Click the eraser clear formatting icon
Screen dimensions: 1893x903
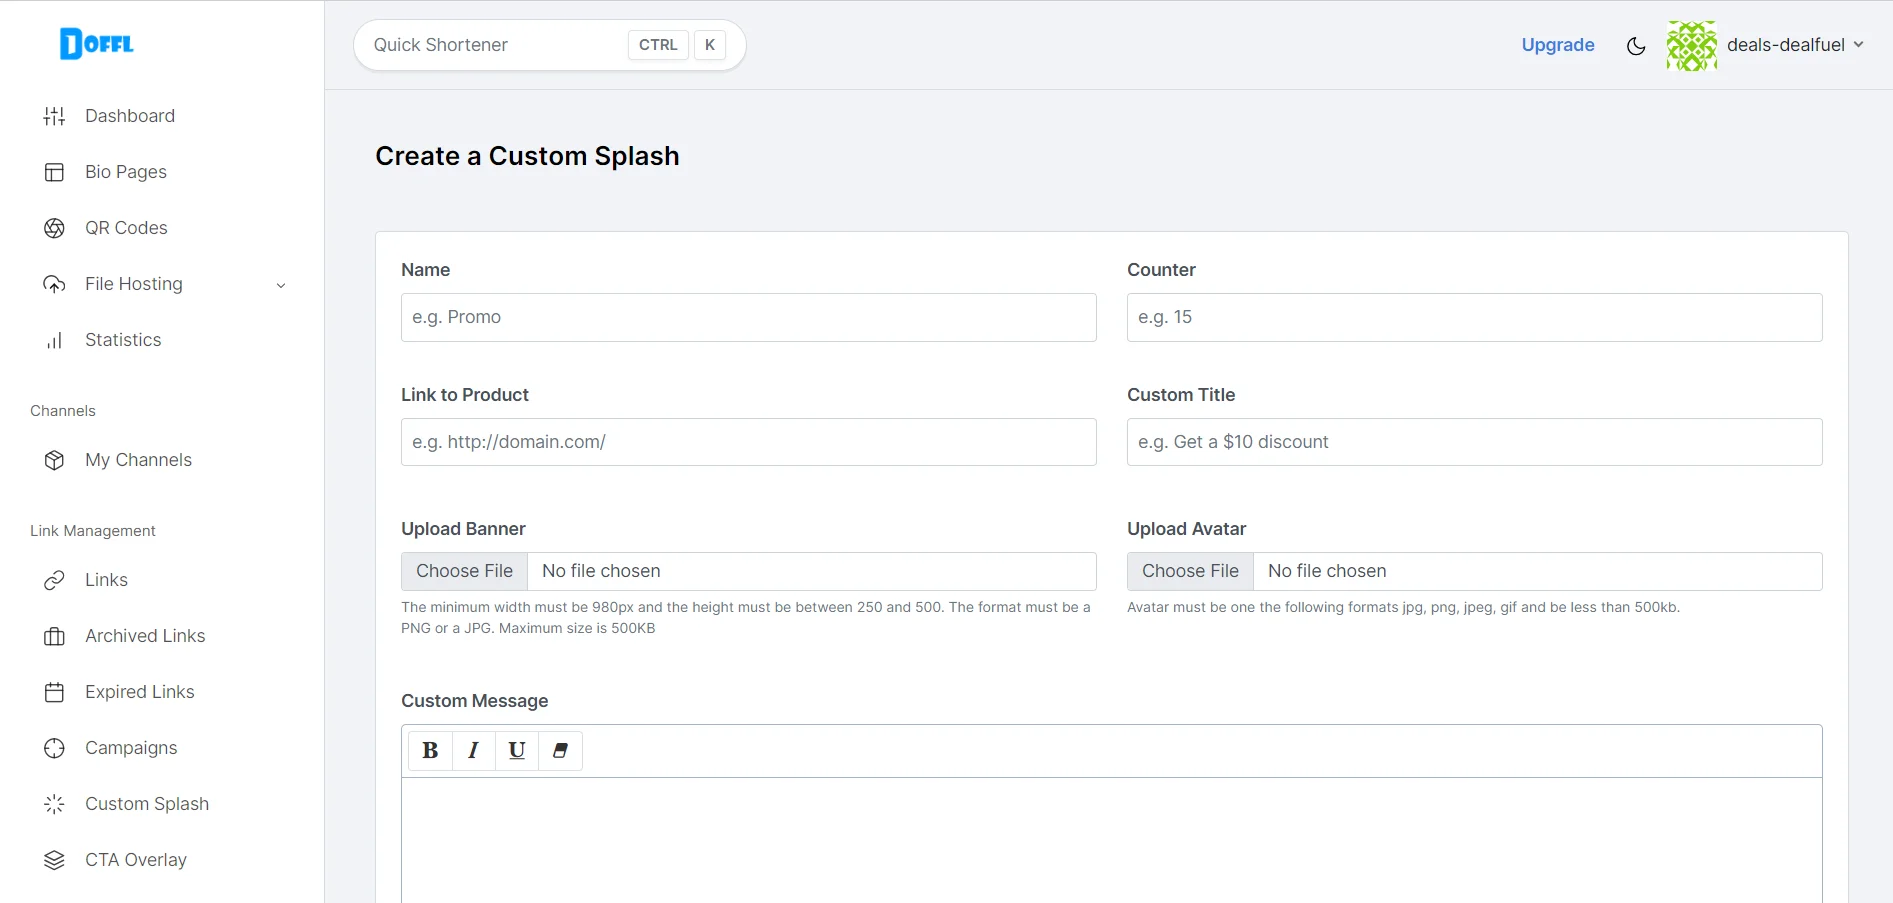(x=560, y=751)
